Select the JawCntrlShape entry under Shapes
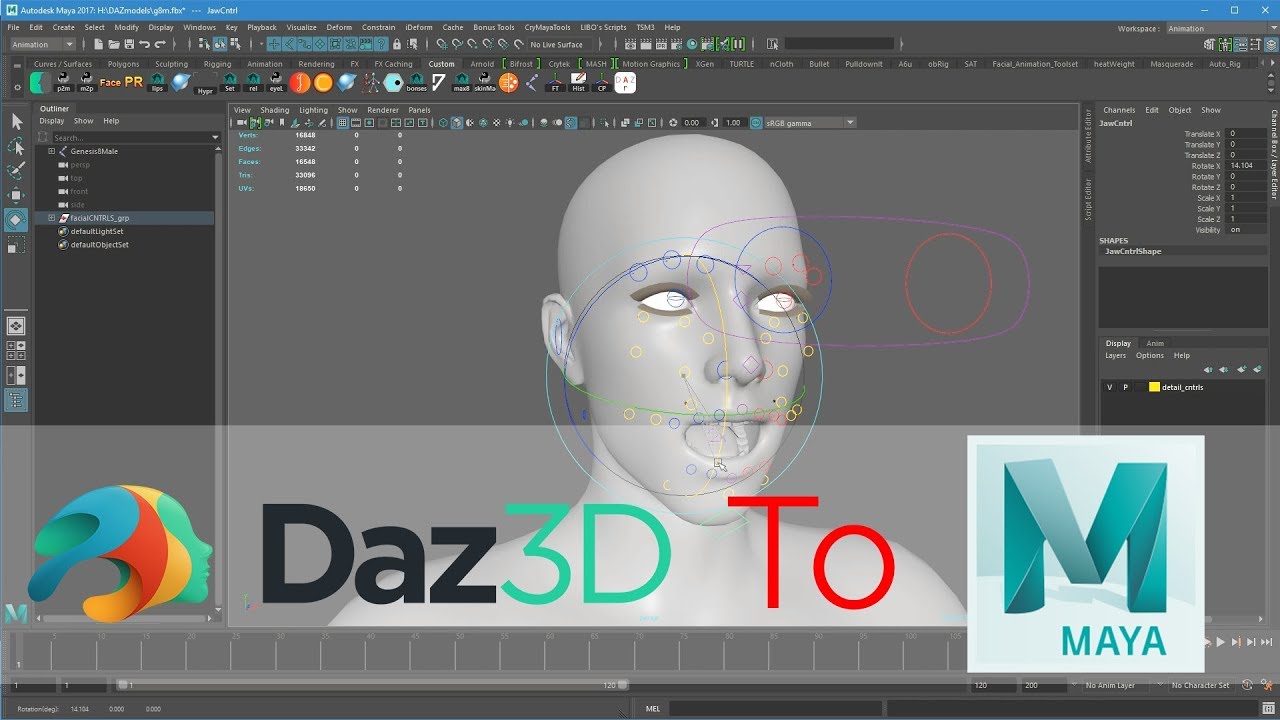Screen dimensions: 1280x720 [x=1133, y=251]
